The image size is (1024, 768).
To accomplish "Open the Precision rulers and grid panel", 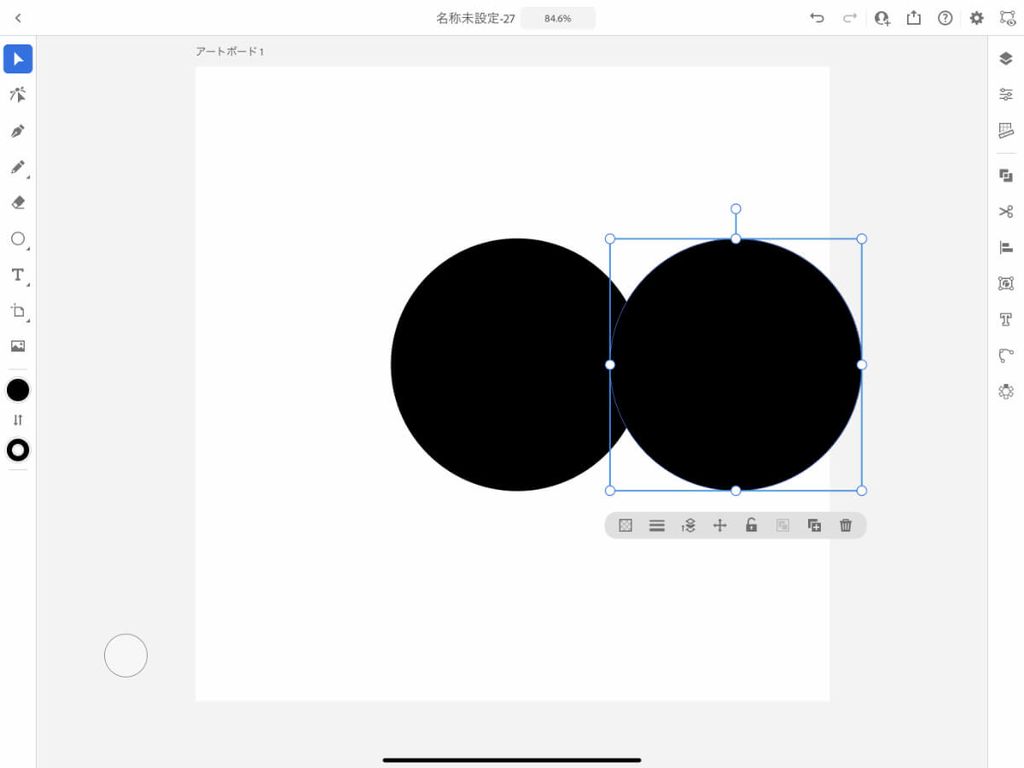I will point(1006,131).
